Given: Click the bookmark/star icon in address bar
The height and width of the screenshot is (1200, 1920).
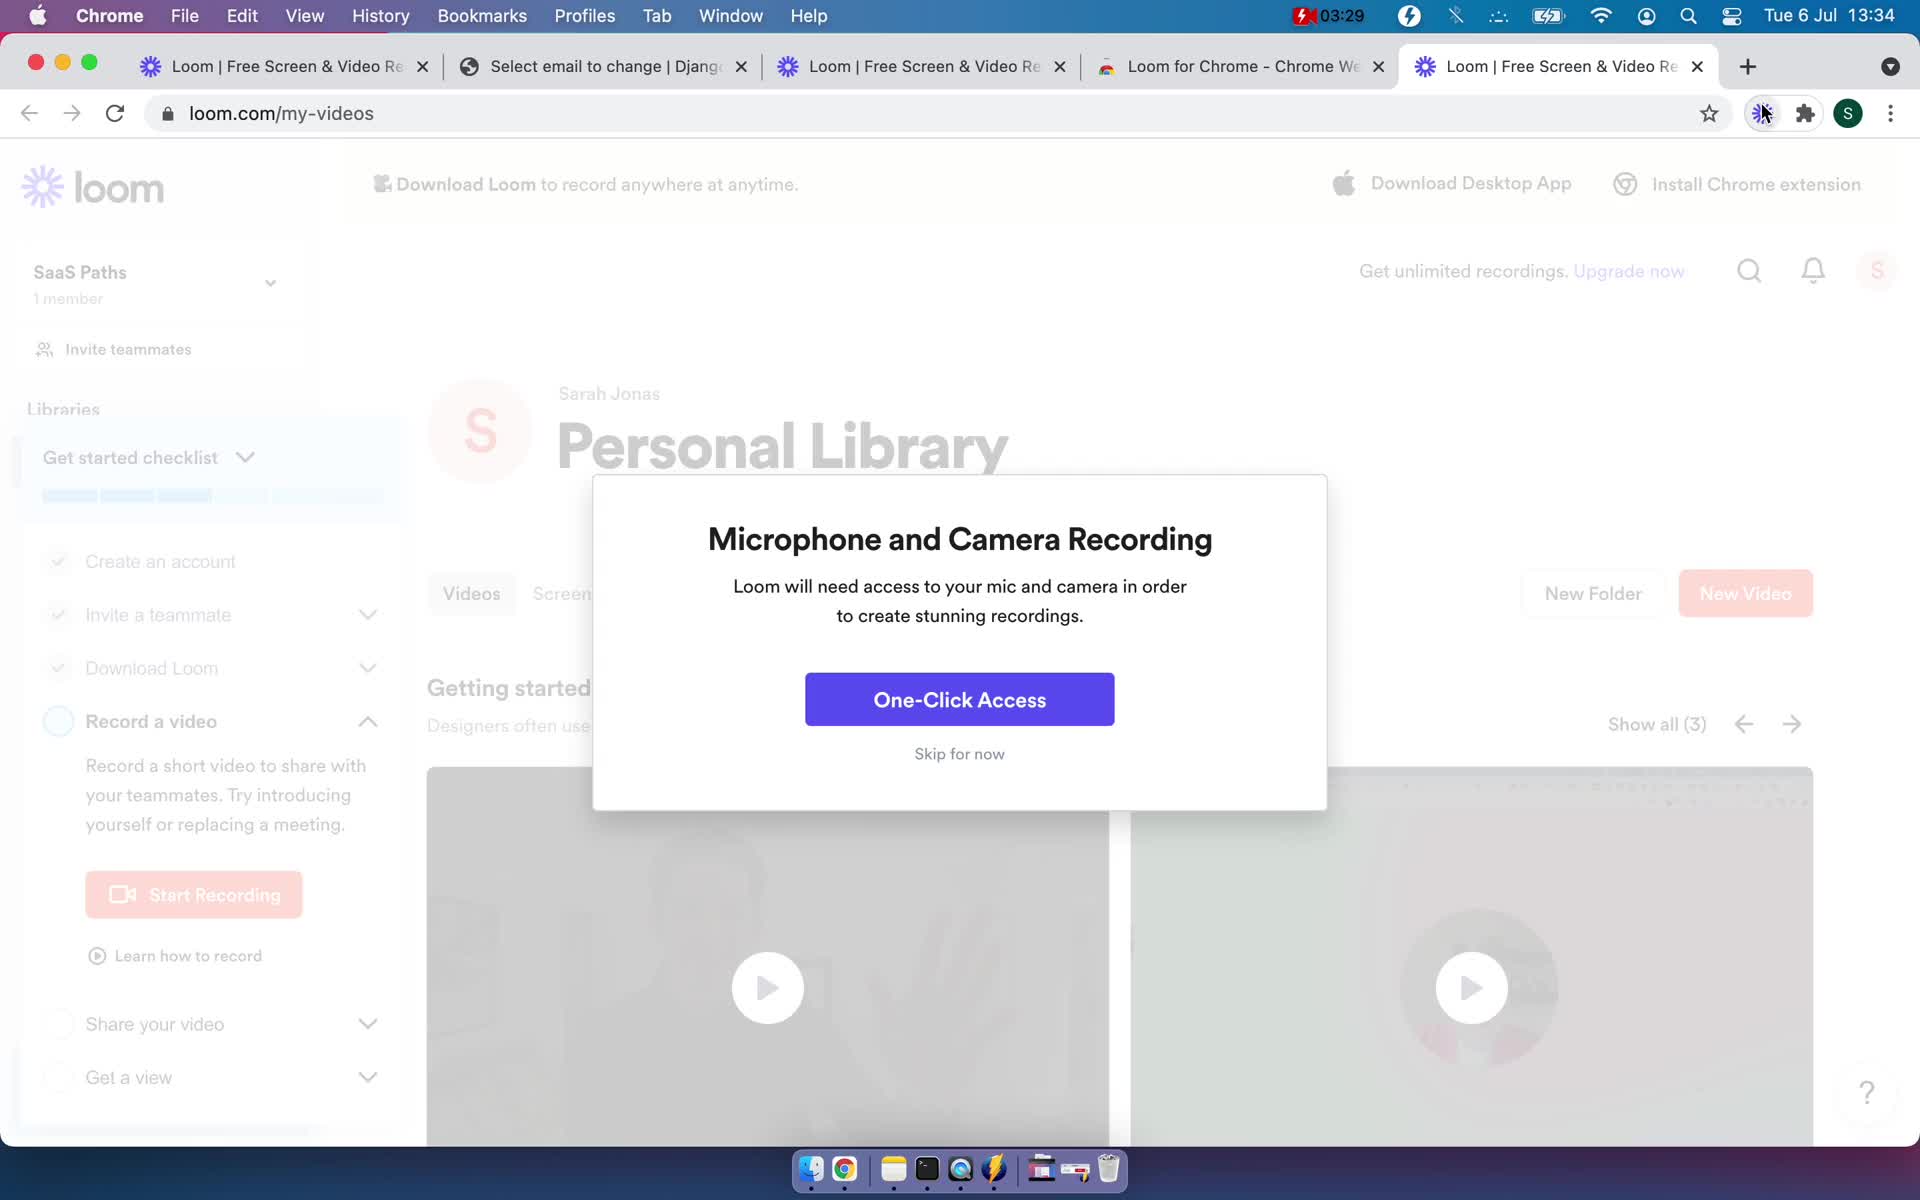Looking at the screenshot, I should tap(1709, 113).
